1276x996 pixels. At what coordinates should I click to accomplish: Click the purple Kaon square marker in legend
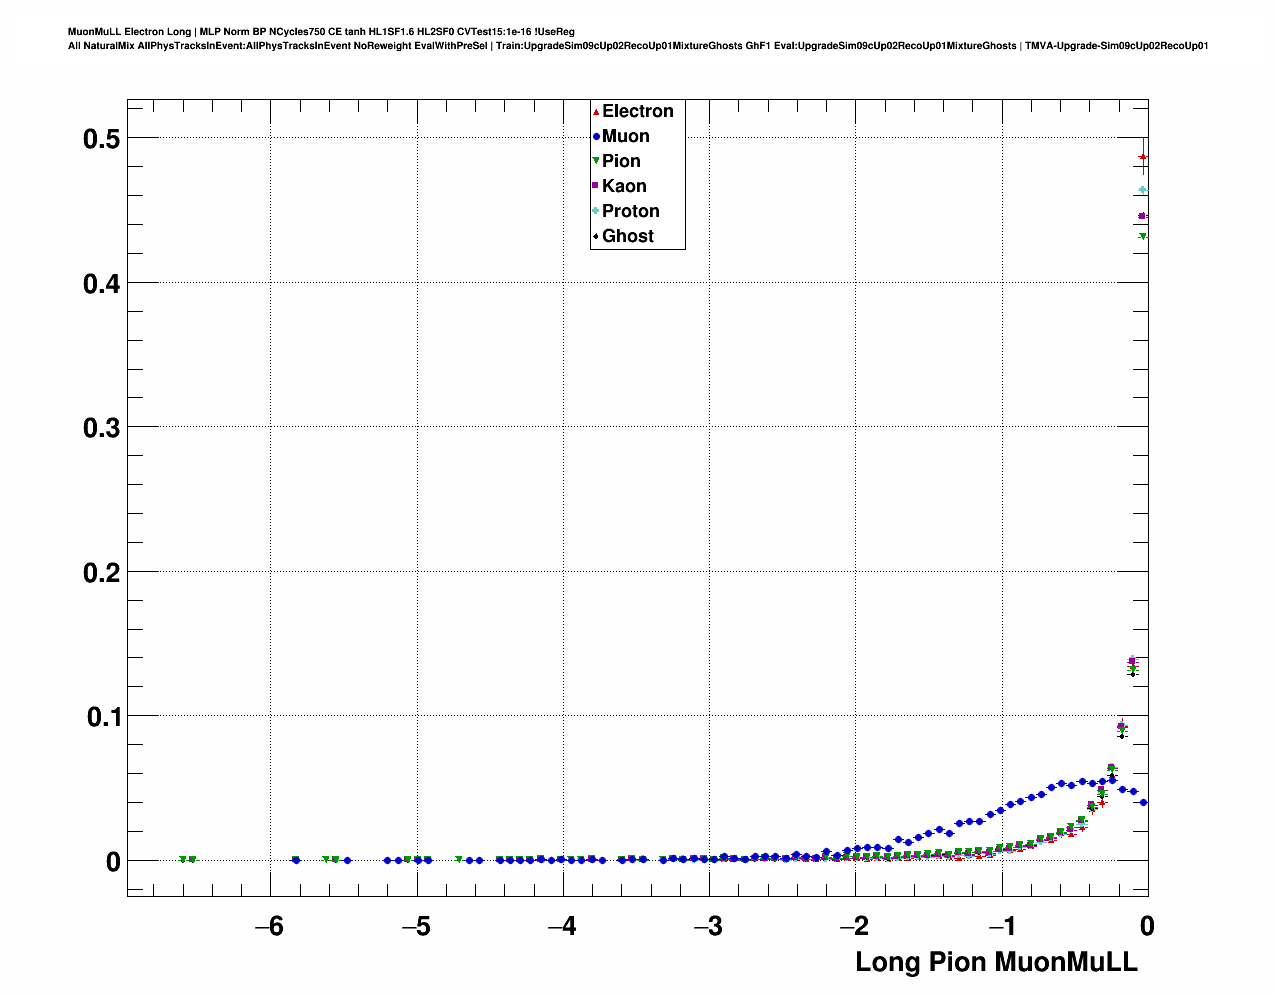click(596, 186)
